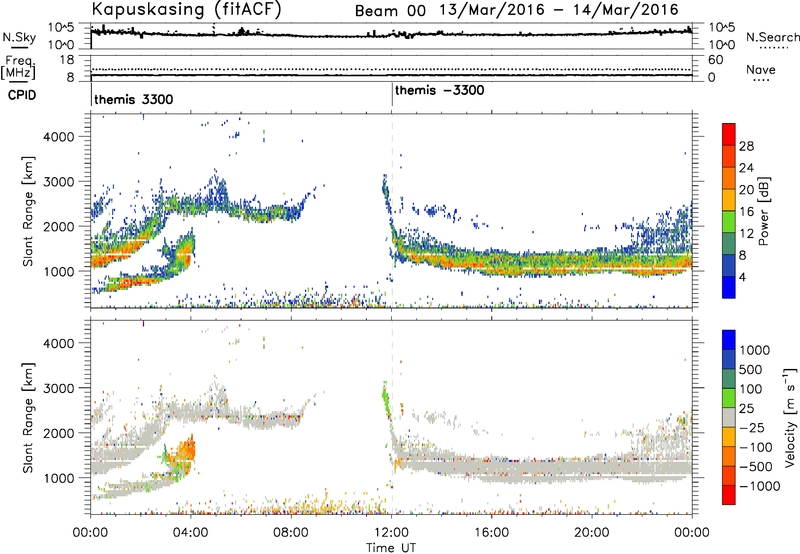Click the 'Kapuskasing (fitACF)' title text

click(x=186, y=9)
